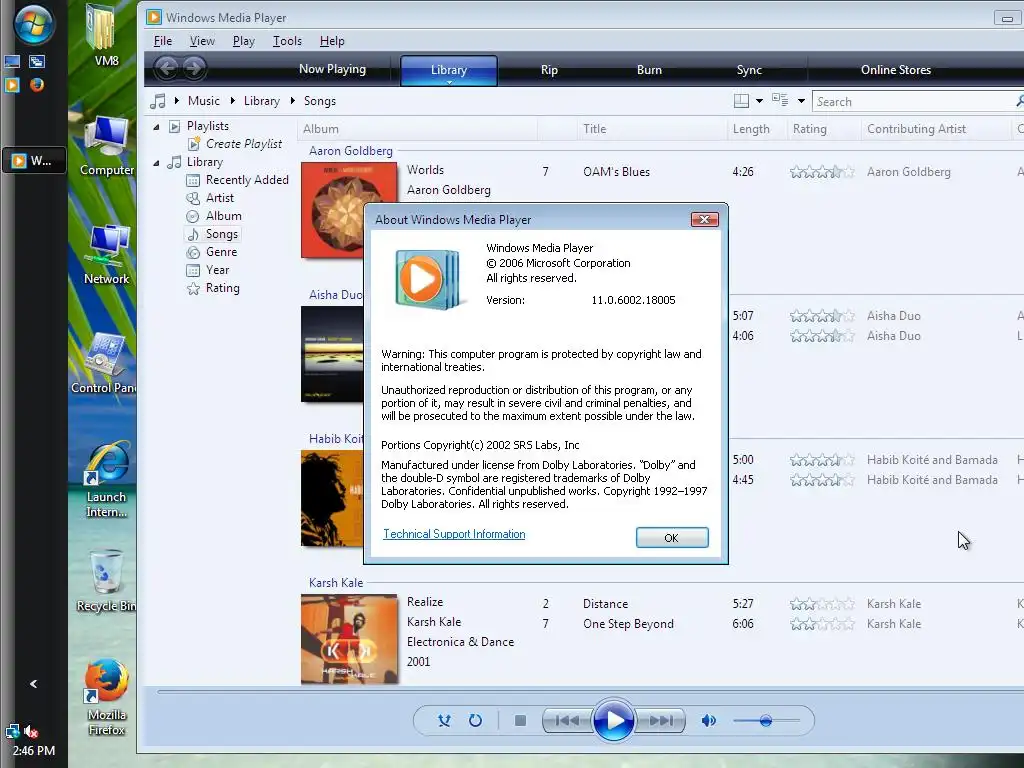Click OK in the About dialog
Image resolution: width=1024 pixels, height=768 pixels.
672,537
